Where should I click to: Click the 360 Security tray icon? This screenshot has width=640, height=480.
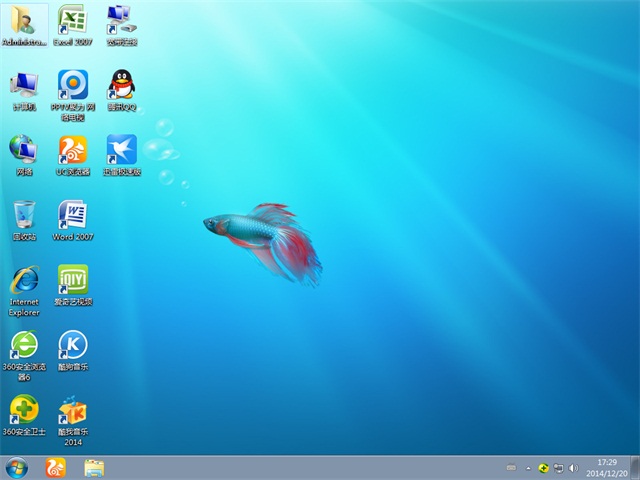(x=543, y=468)
